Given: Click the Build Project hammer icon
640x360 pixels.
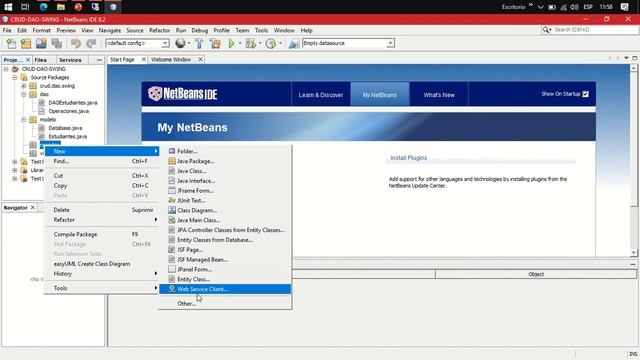Looking at the screenshot, I should point(199,43).
